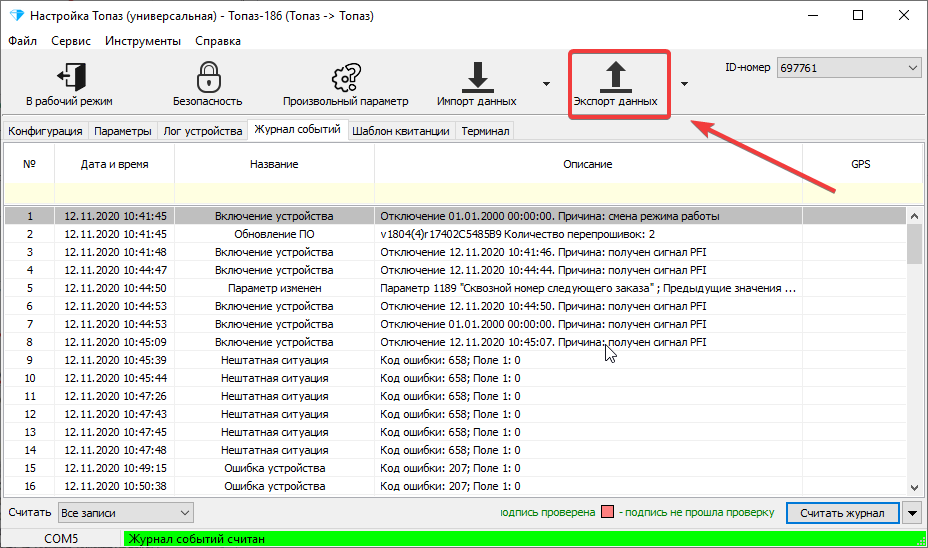Click the red signature-failed color swatch
This screenshot has height=548, width=928.
(x=607, y=512)
